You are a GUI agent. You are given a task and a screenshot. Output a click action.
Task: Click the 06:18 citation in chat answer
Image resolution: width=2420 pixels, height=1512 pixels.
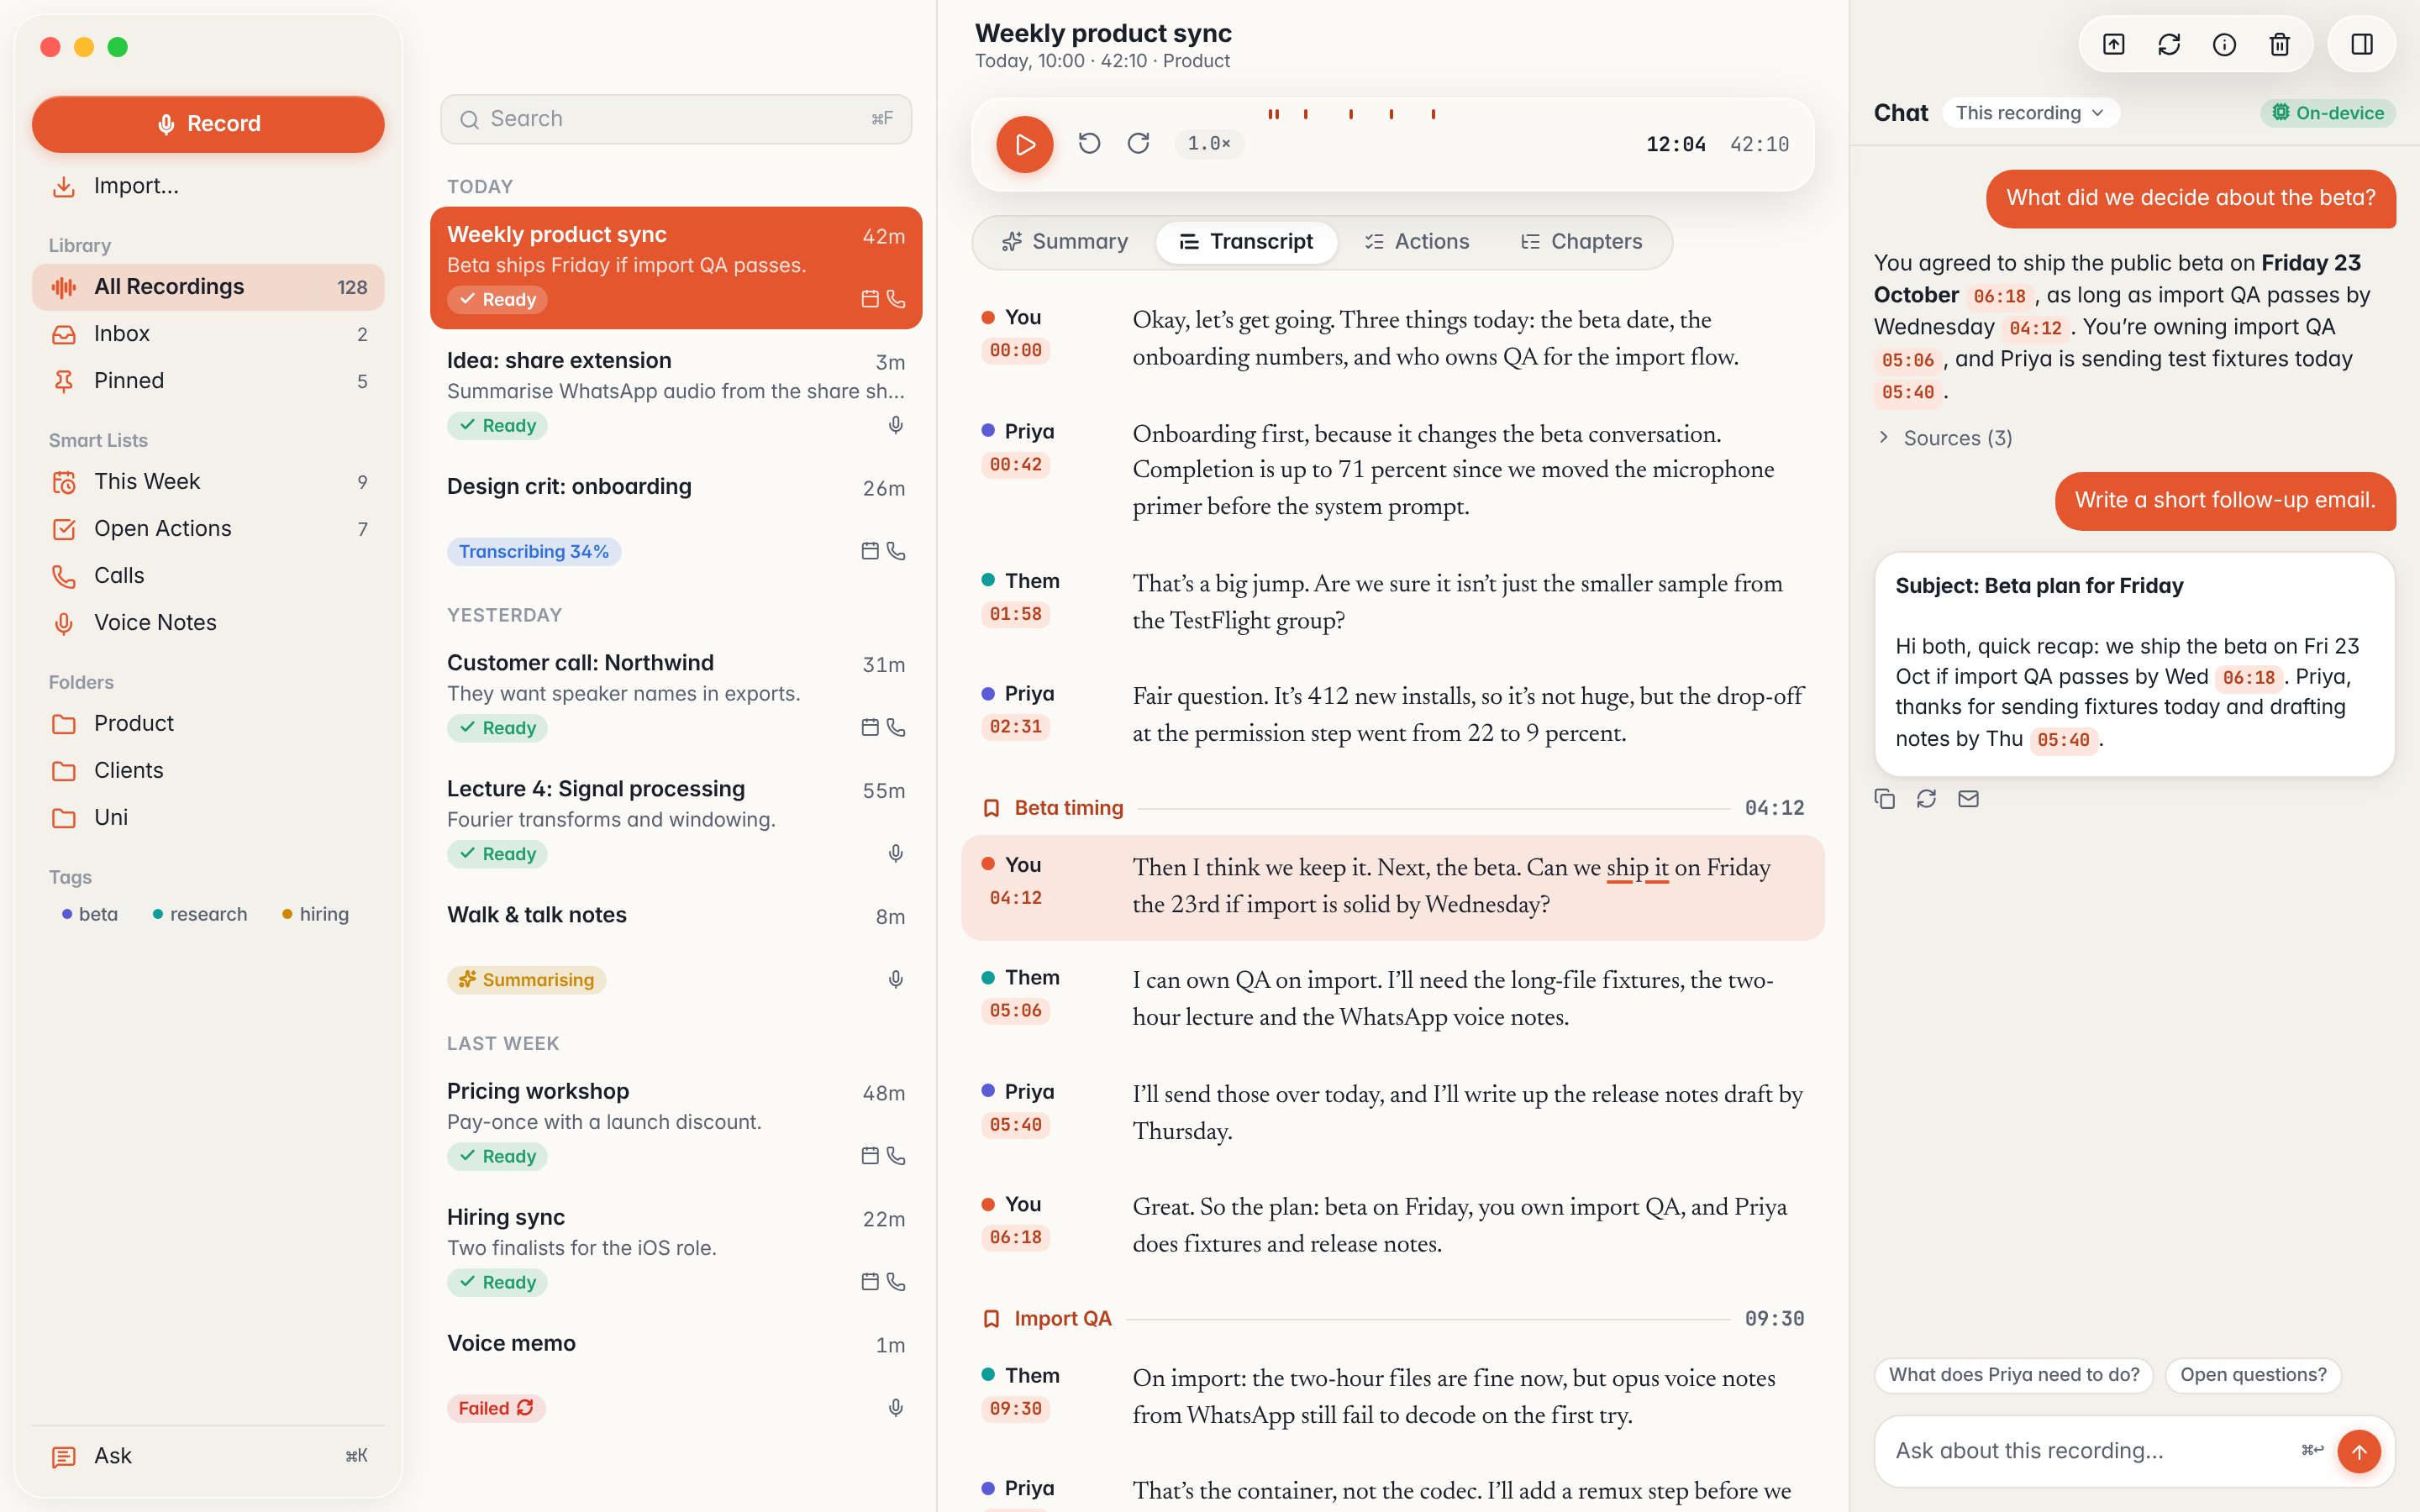tap(1999, 296)
